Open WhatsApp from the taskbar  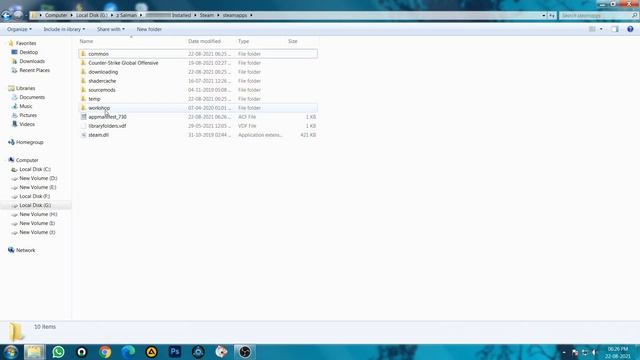(x=58, y=352)
